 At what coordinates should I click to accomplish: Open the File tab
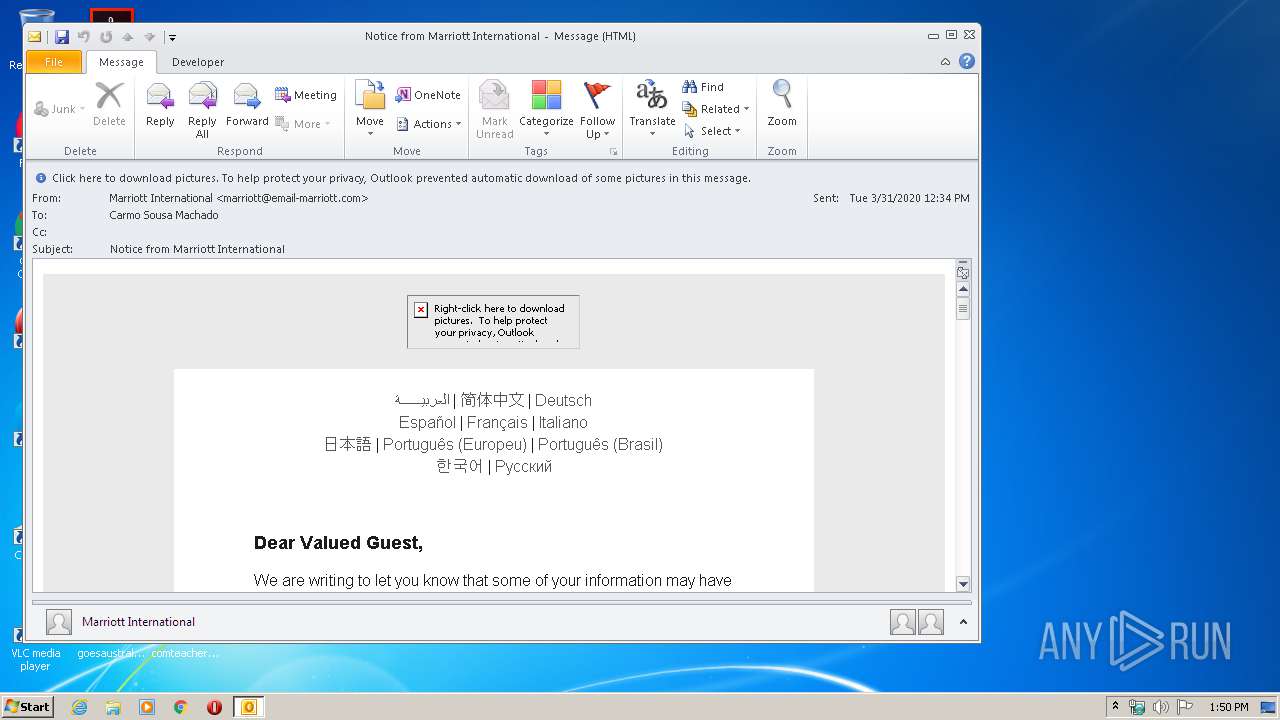point(54,62)
